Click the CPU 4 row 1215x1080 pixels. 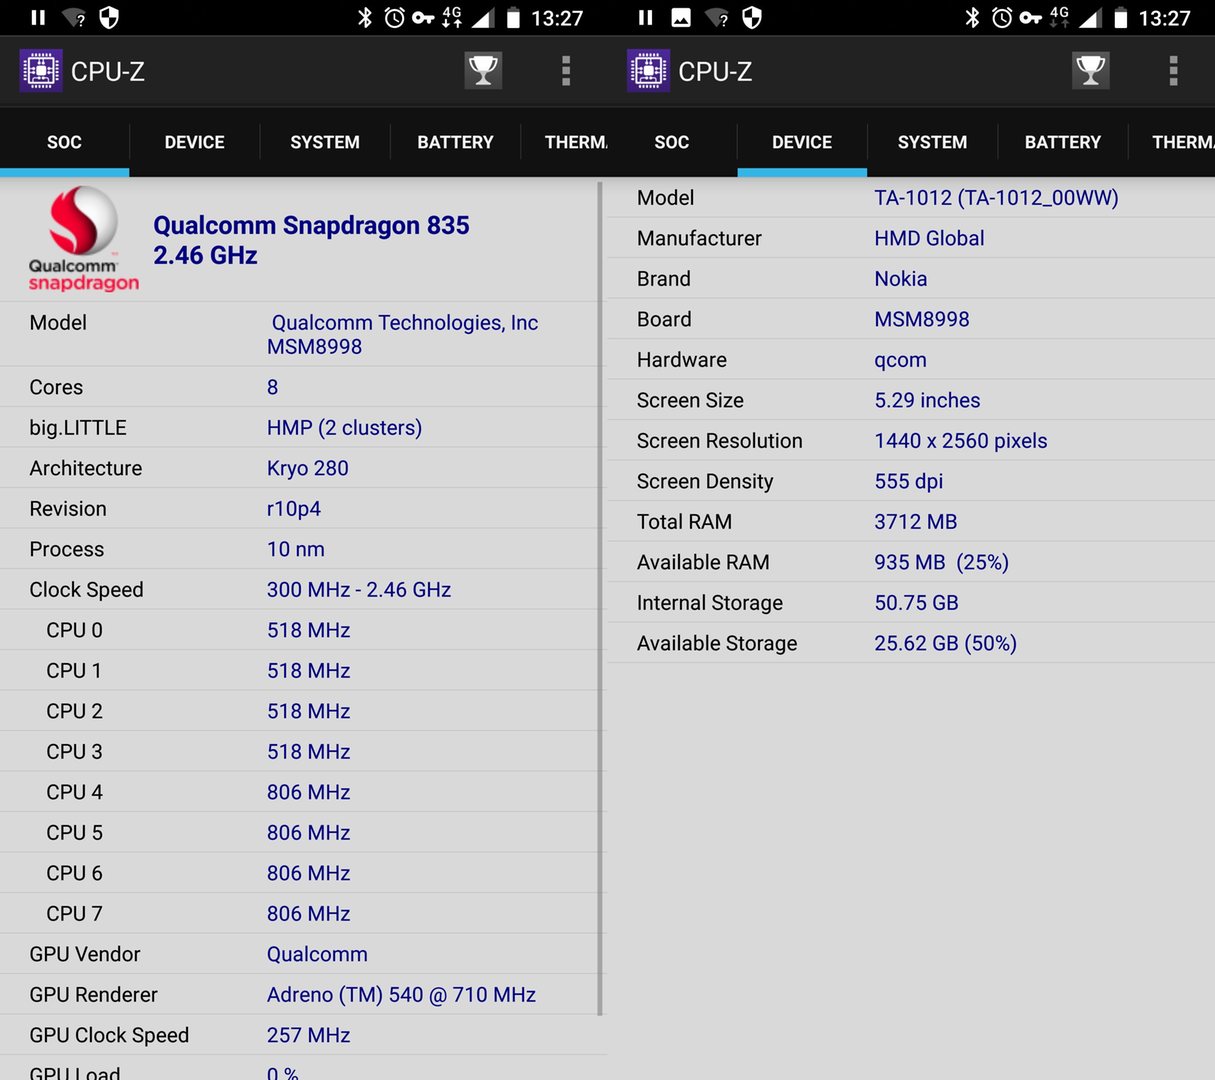pyautogui.click(x=302, y=792)
